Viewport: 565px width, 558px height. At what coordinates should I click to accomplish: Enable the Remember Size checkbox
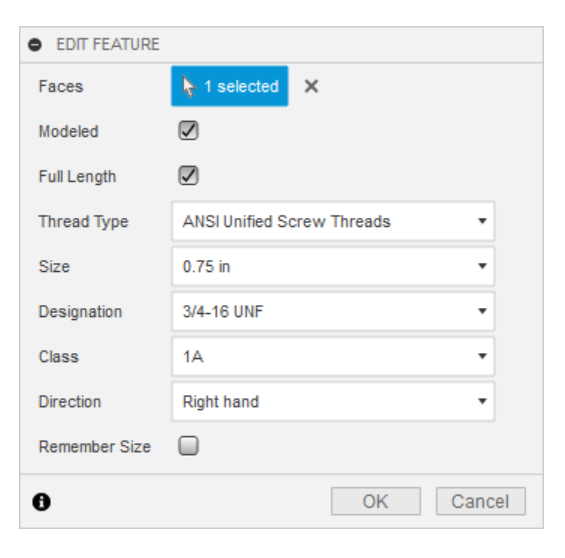tap(188, 446)
